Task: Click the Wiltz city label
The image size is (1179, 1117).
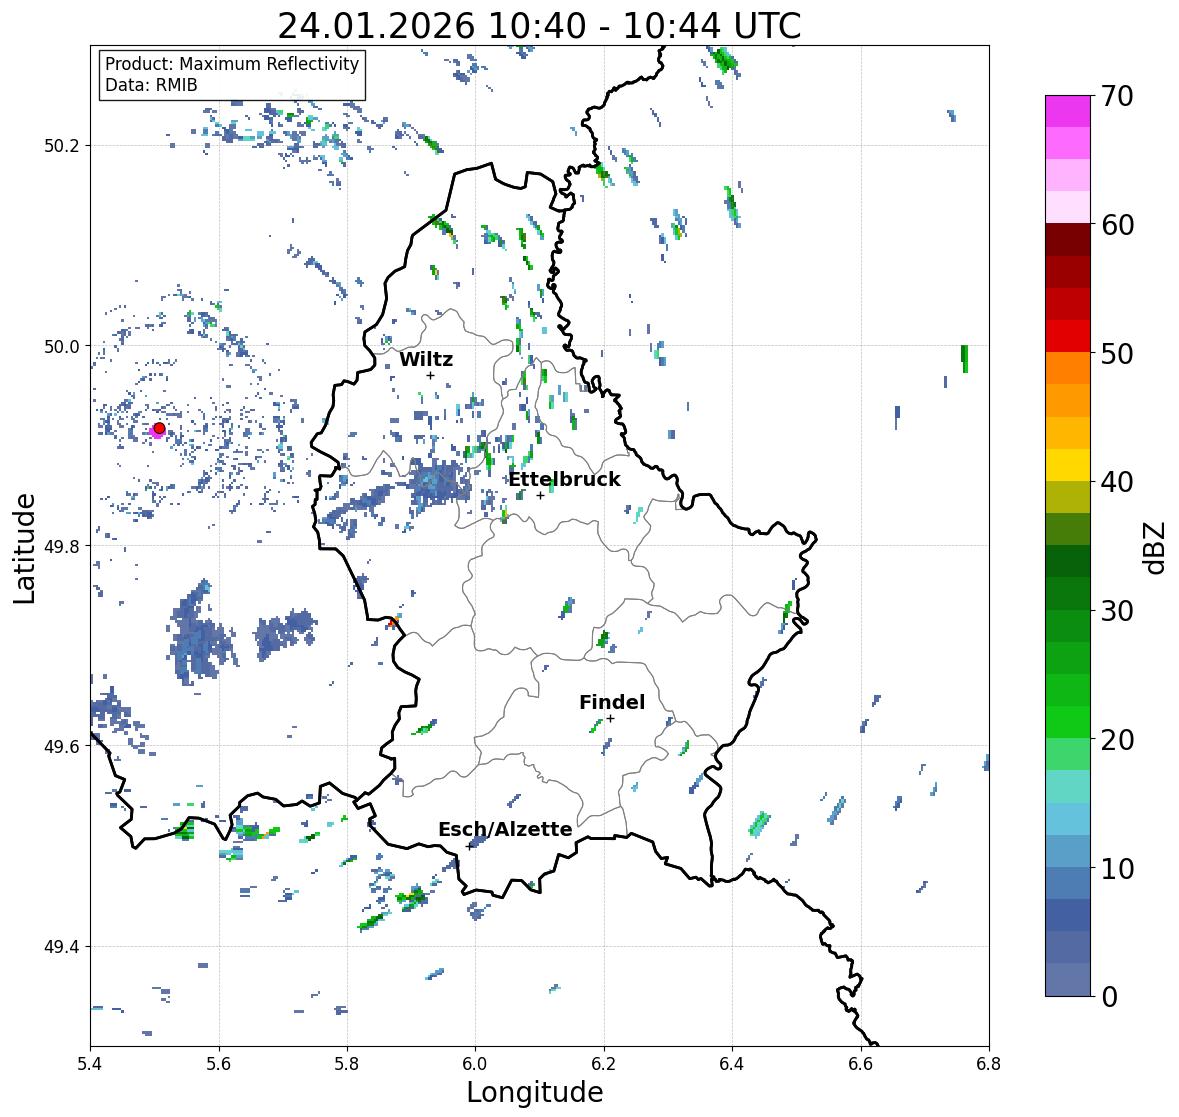Action: tap(426, 359)
